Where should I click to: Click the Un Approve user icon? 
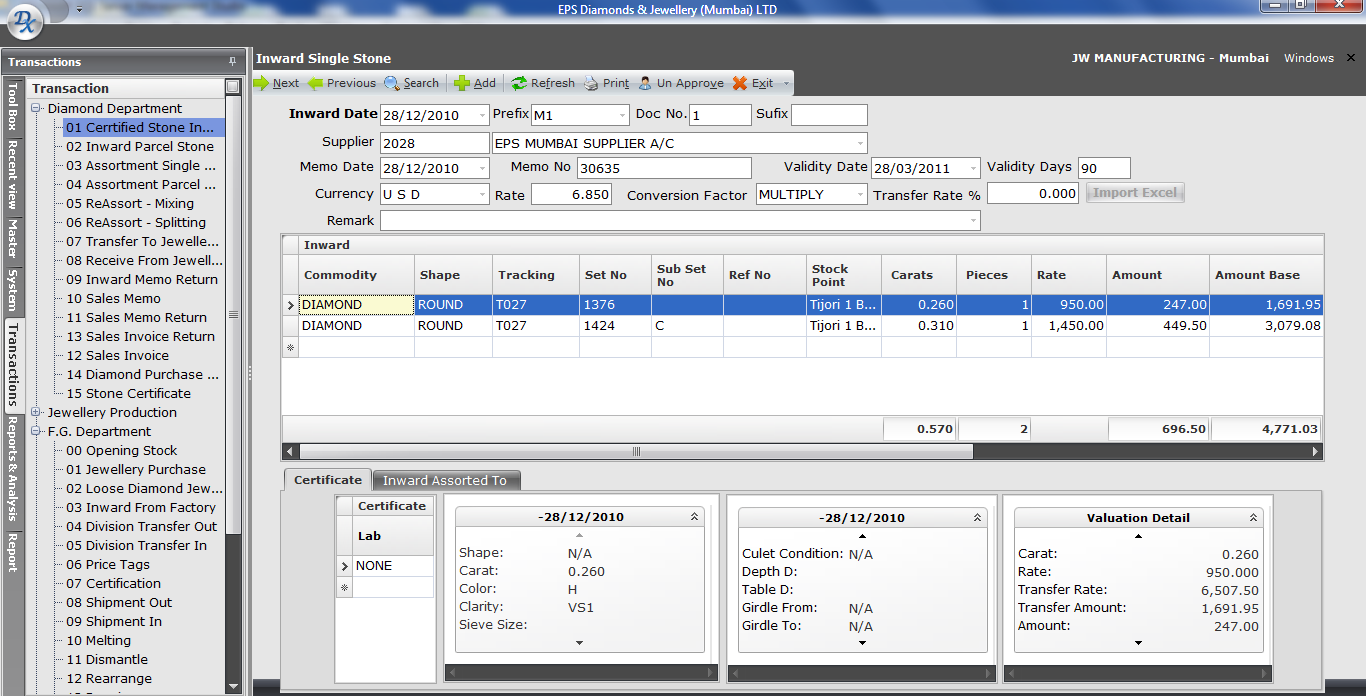click(645, 83)
